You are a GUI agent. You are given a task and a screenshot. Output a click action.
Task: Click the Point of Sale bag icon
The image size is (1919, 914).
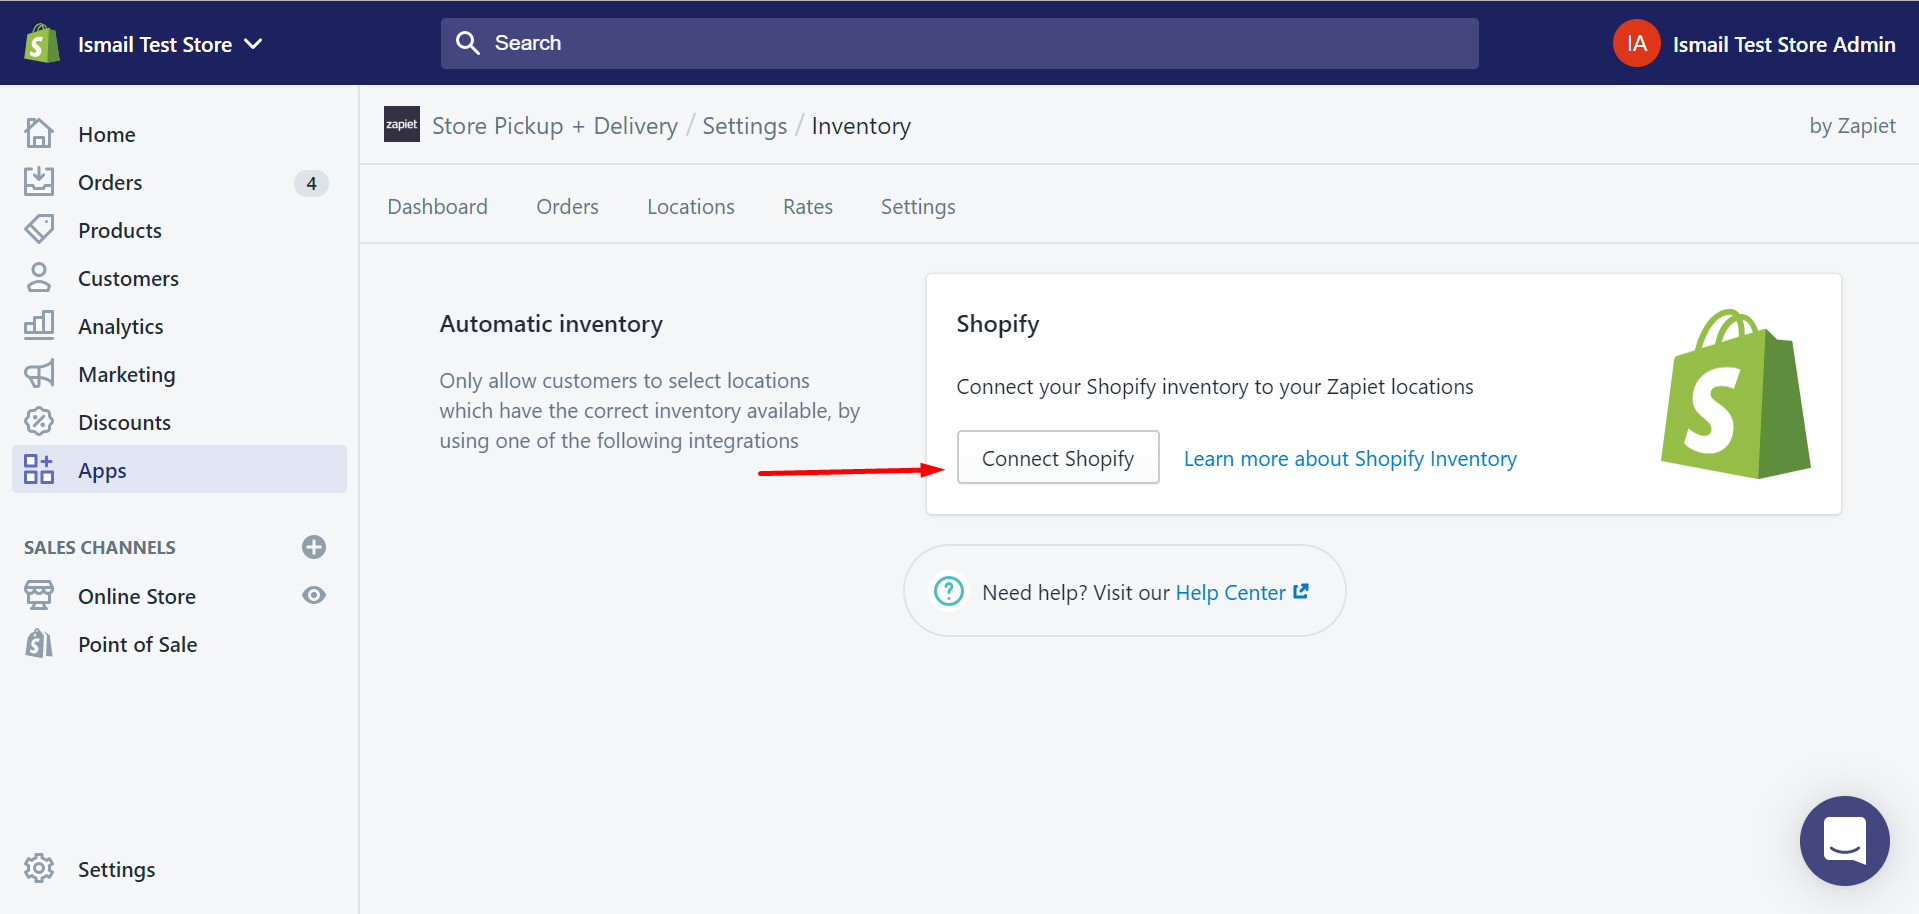[39, 643]
